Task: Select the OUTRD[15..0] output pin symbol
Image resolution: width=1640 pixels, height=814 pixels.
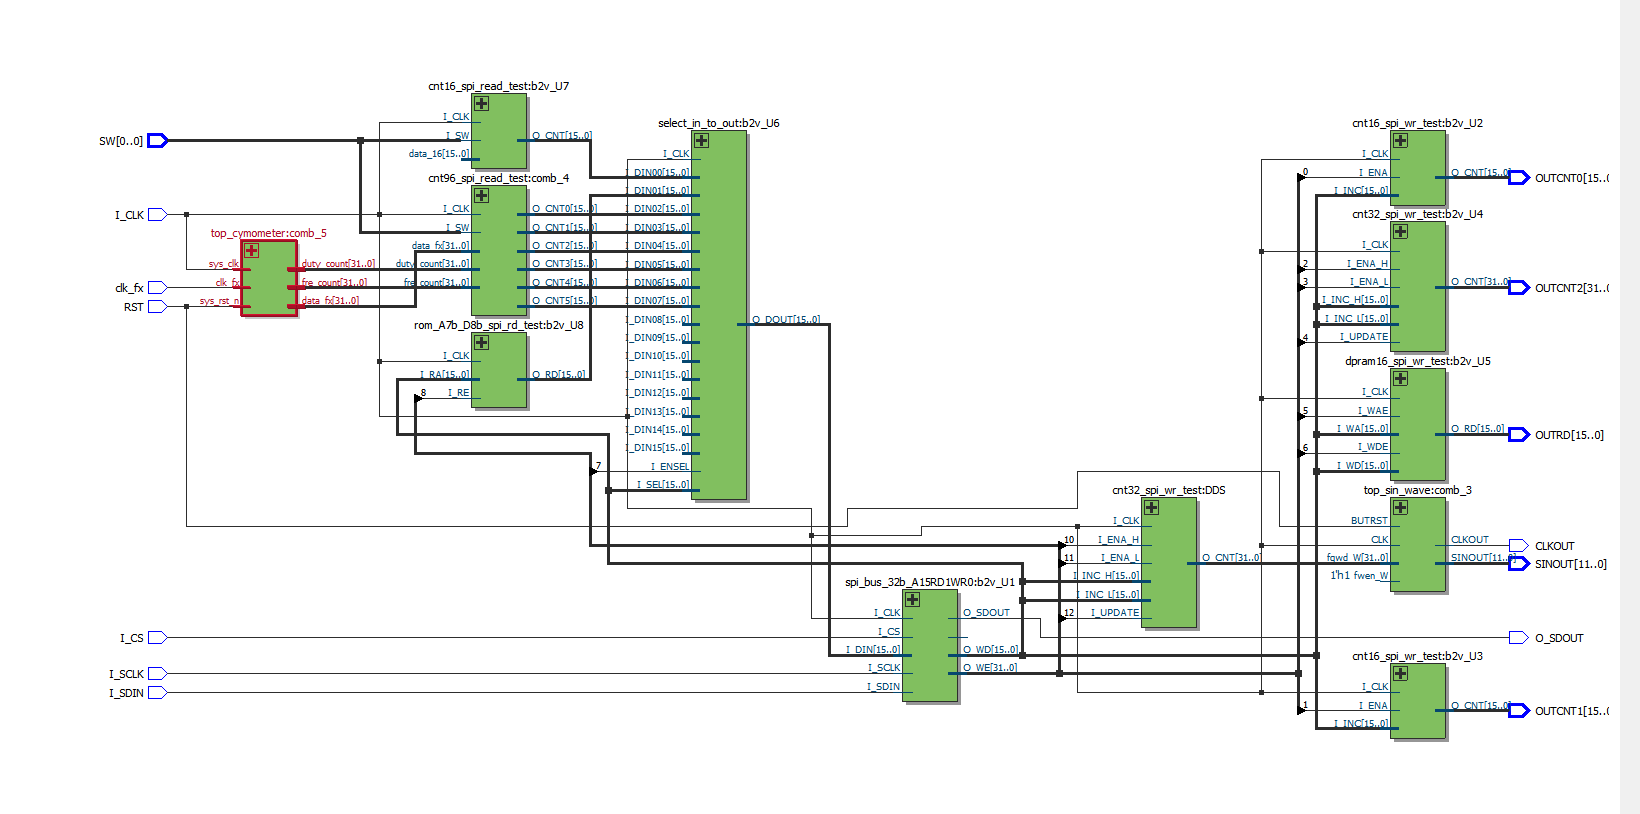Action: [x=1519, y=435]
